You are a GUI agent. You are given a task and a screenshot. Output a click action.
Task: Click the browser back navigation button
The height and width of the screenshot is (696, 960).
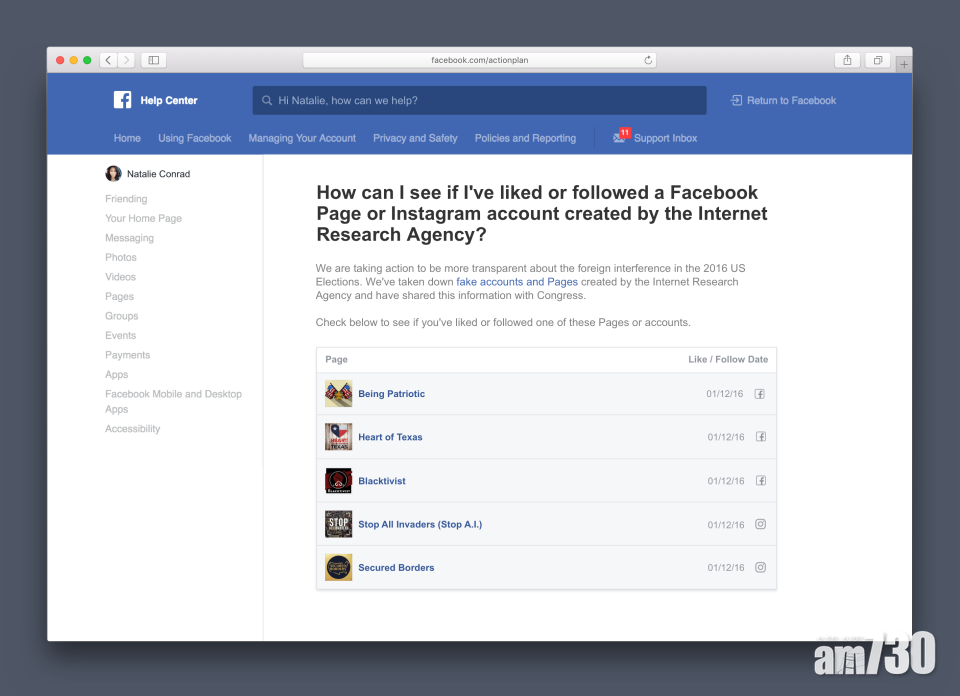(x=107, y=60)
